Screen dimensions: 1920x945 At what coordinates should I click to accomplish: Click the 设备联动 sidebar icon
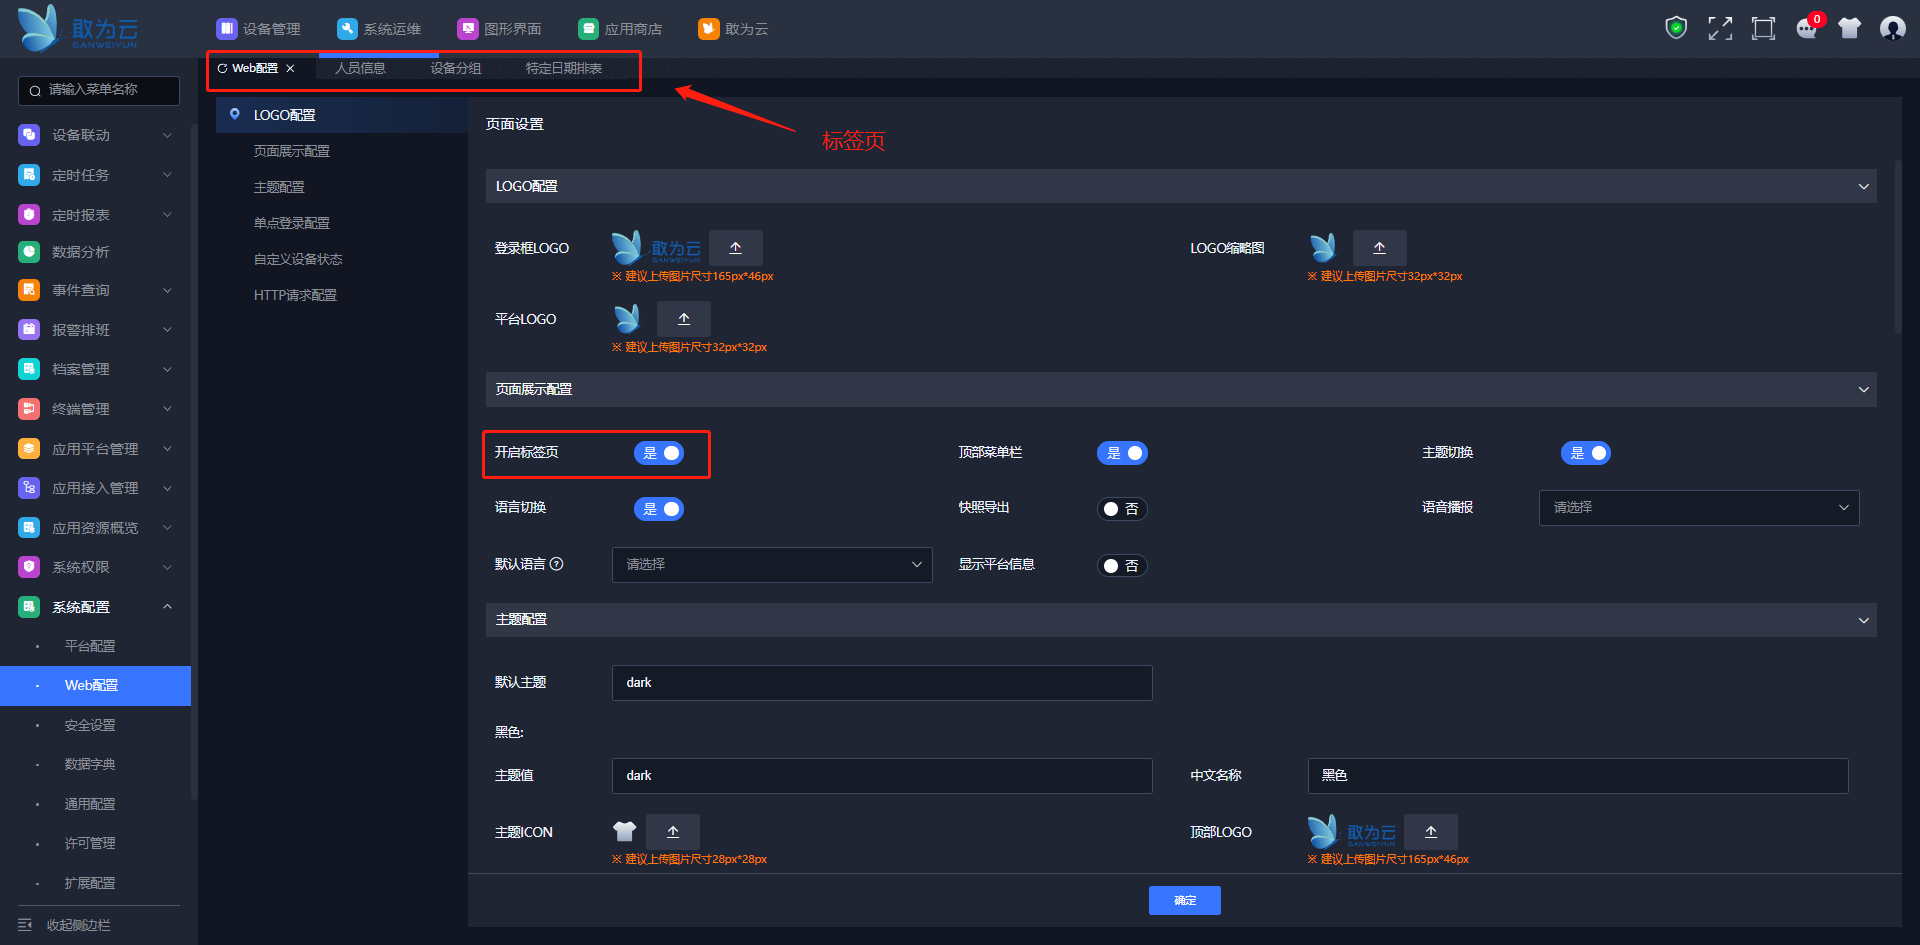29,135
